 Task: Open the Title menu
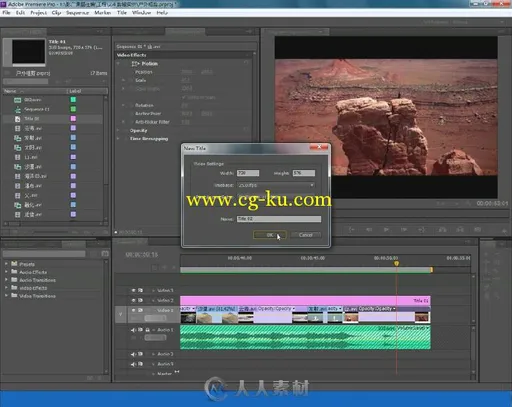pyautogui.click(x=122, y=13)
